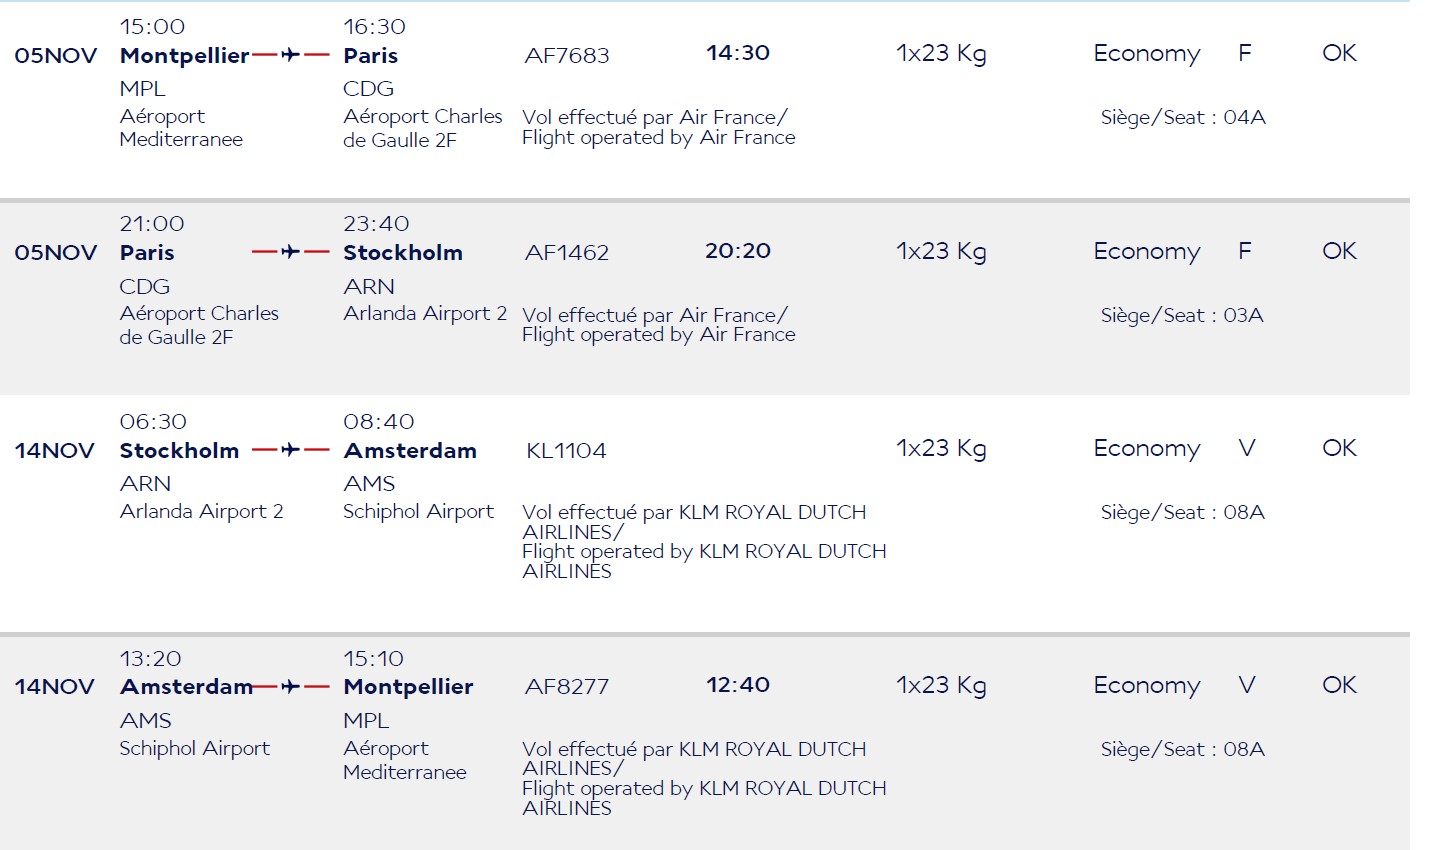1447x850 pixels.
Task: Click OK status of KL1104 flight
Action: 1339,448
